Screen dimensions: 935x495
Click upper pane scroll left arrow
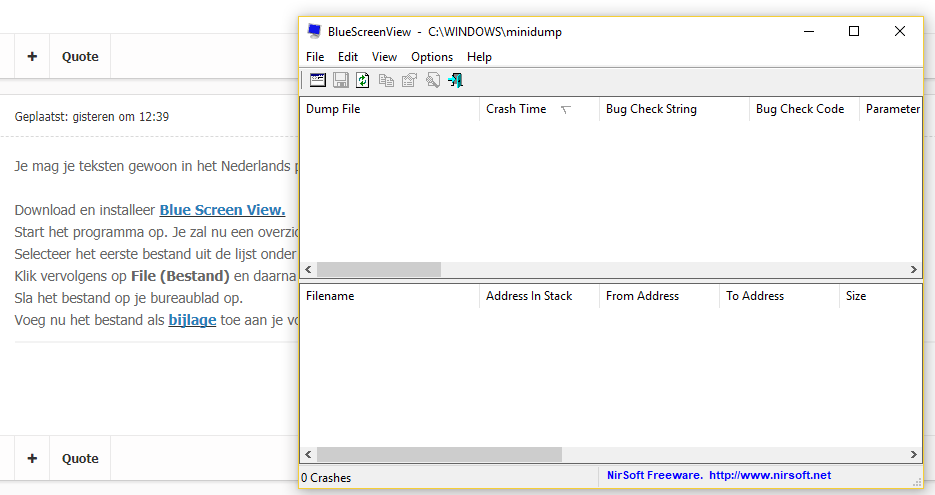pyautogui.click(x=308, y=270)
